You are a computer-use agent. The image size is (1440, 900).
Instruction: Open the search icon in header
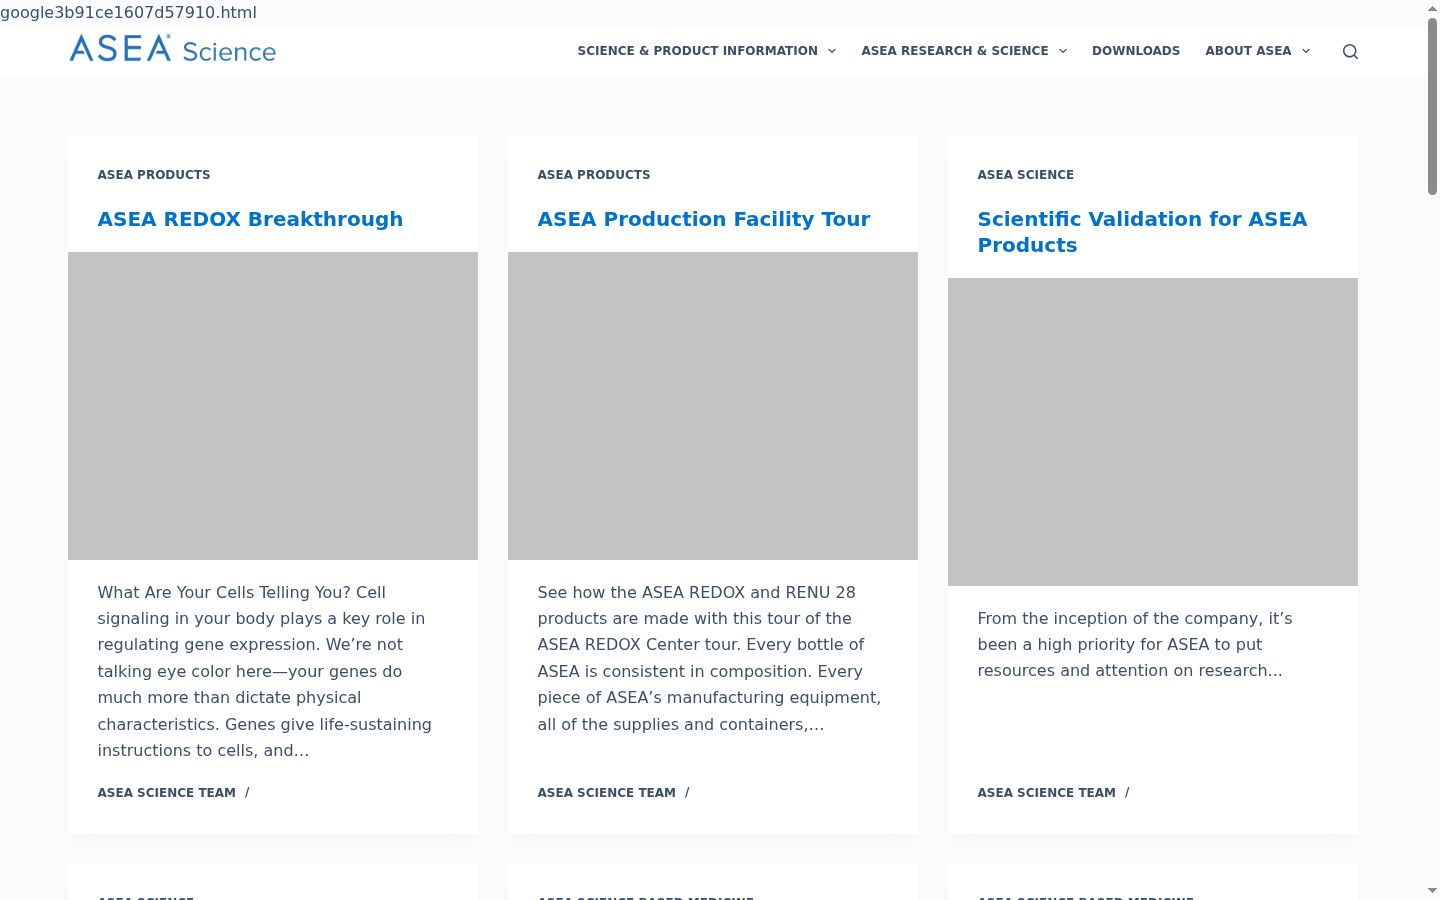coord(1350,52)
